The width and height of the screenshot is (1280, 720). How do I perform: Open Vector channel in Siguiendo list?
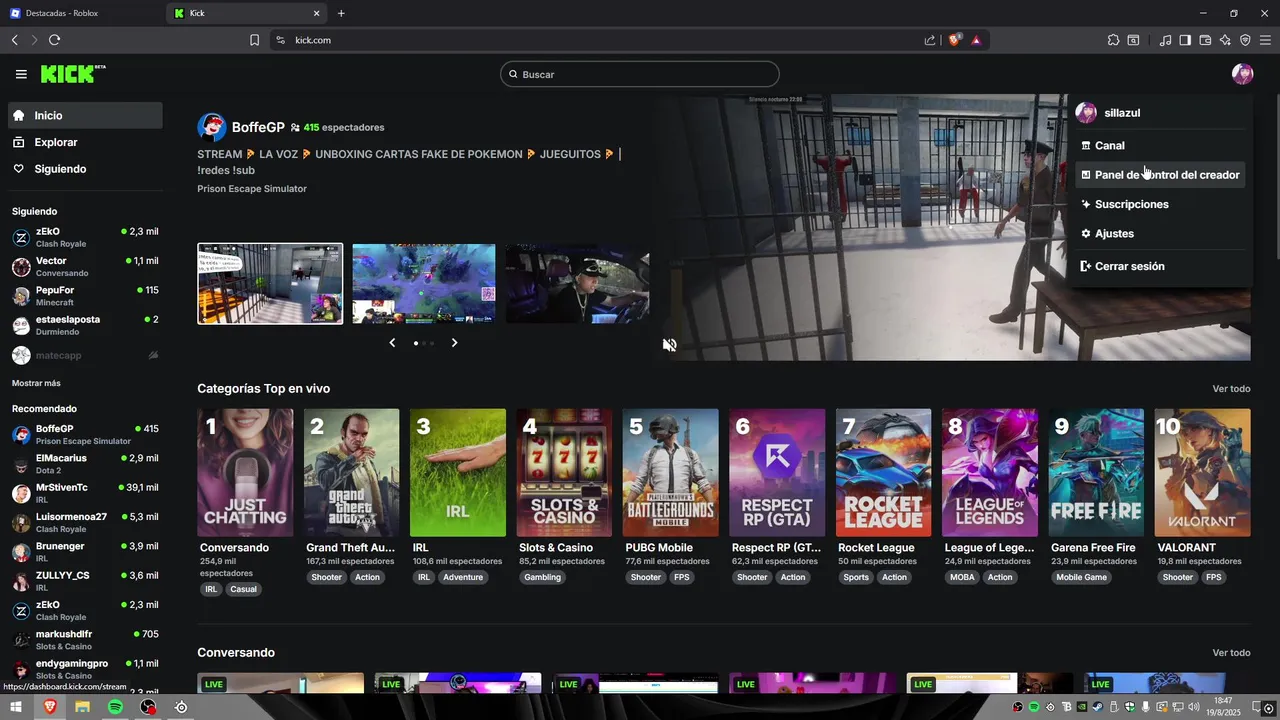click(x=85, y=266)
